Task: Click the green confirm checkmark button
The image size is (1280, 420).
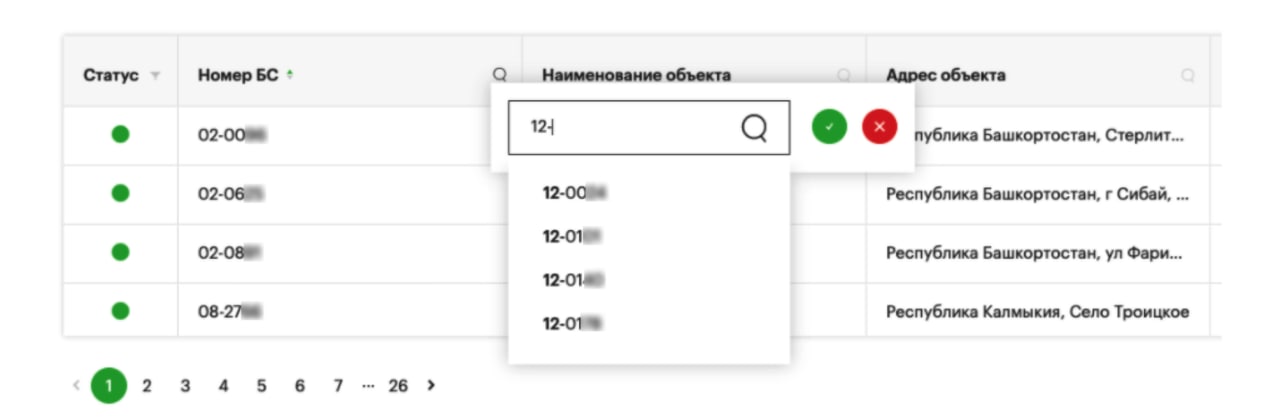Action: pos(829,127)
